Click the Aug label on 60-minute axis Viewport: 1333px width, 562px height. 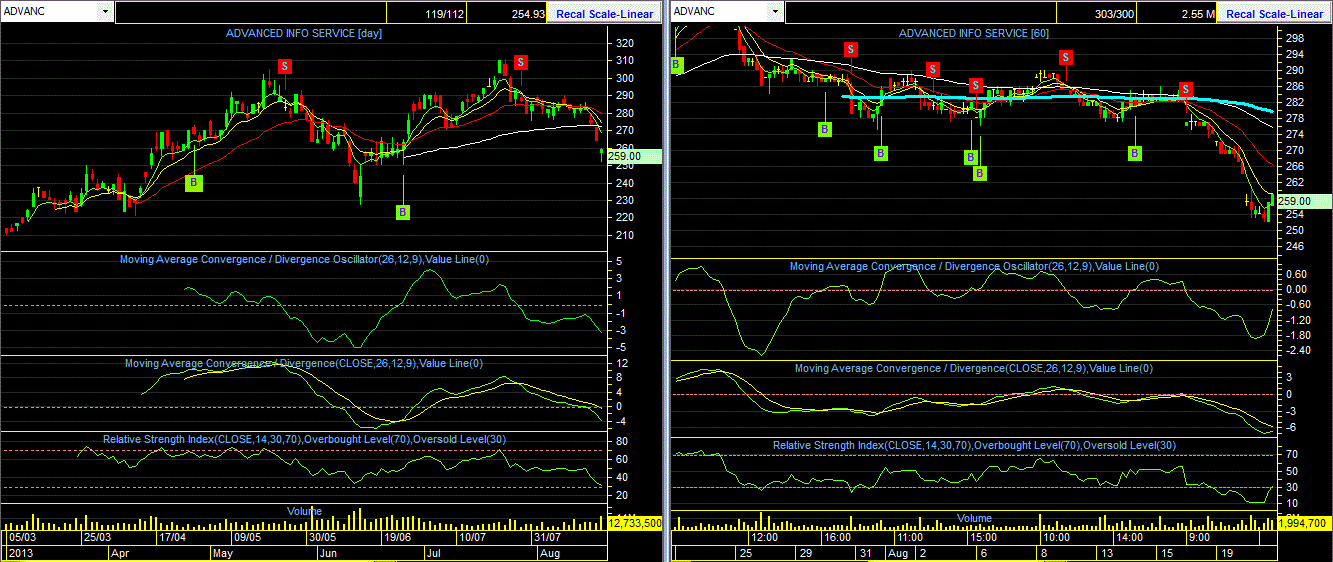897,552
